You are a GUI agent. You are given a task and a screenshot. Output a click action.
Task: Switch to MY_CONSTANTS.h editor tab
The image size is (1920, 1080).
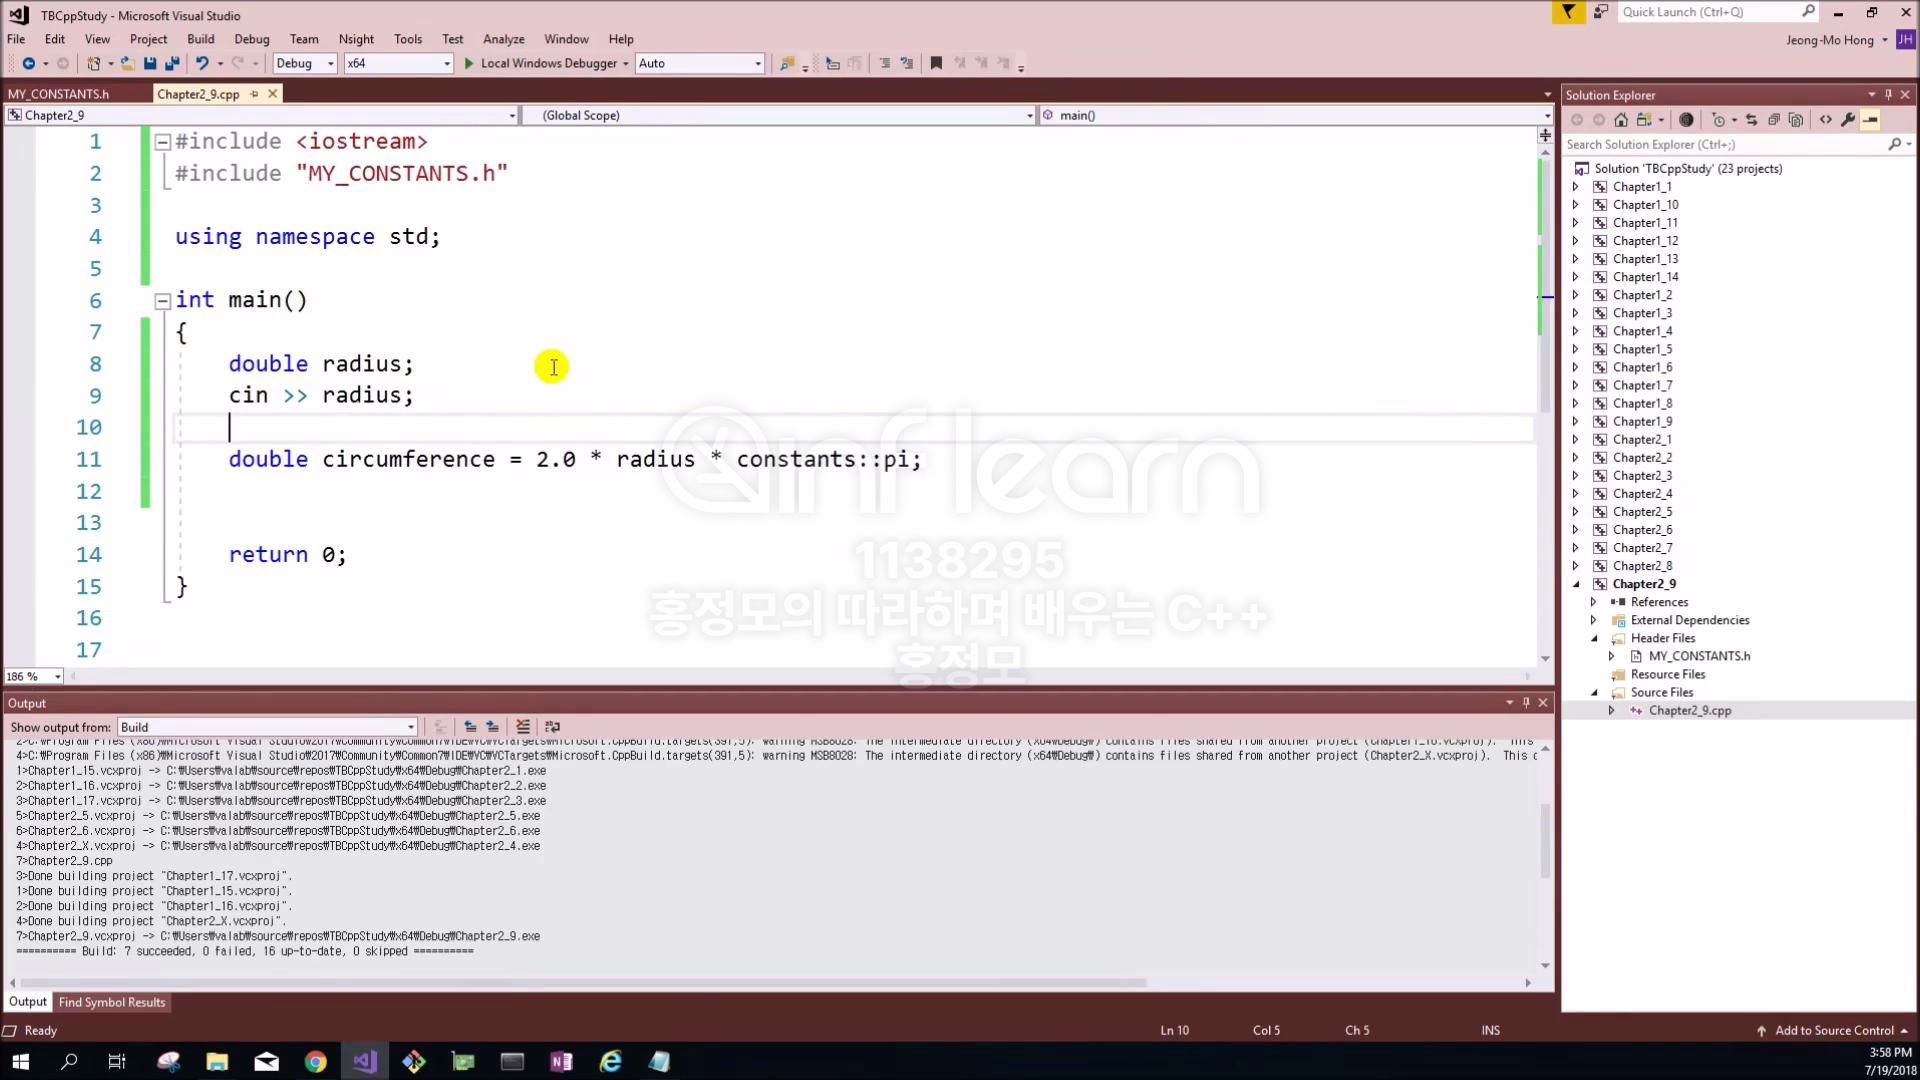tap(58, 94)
